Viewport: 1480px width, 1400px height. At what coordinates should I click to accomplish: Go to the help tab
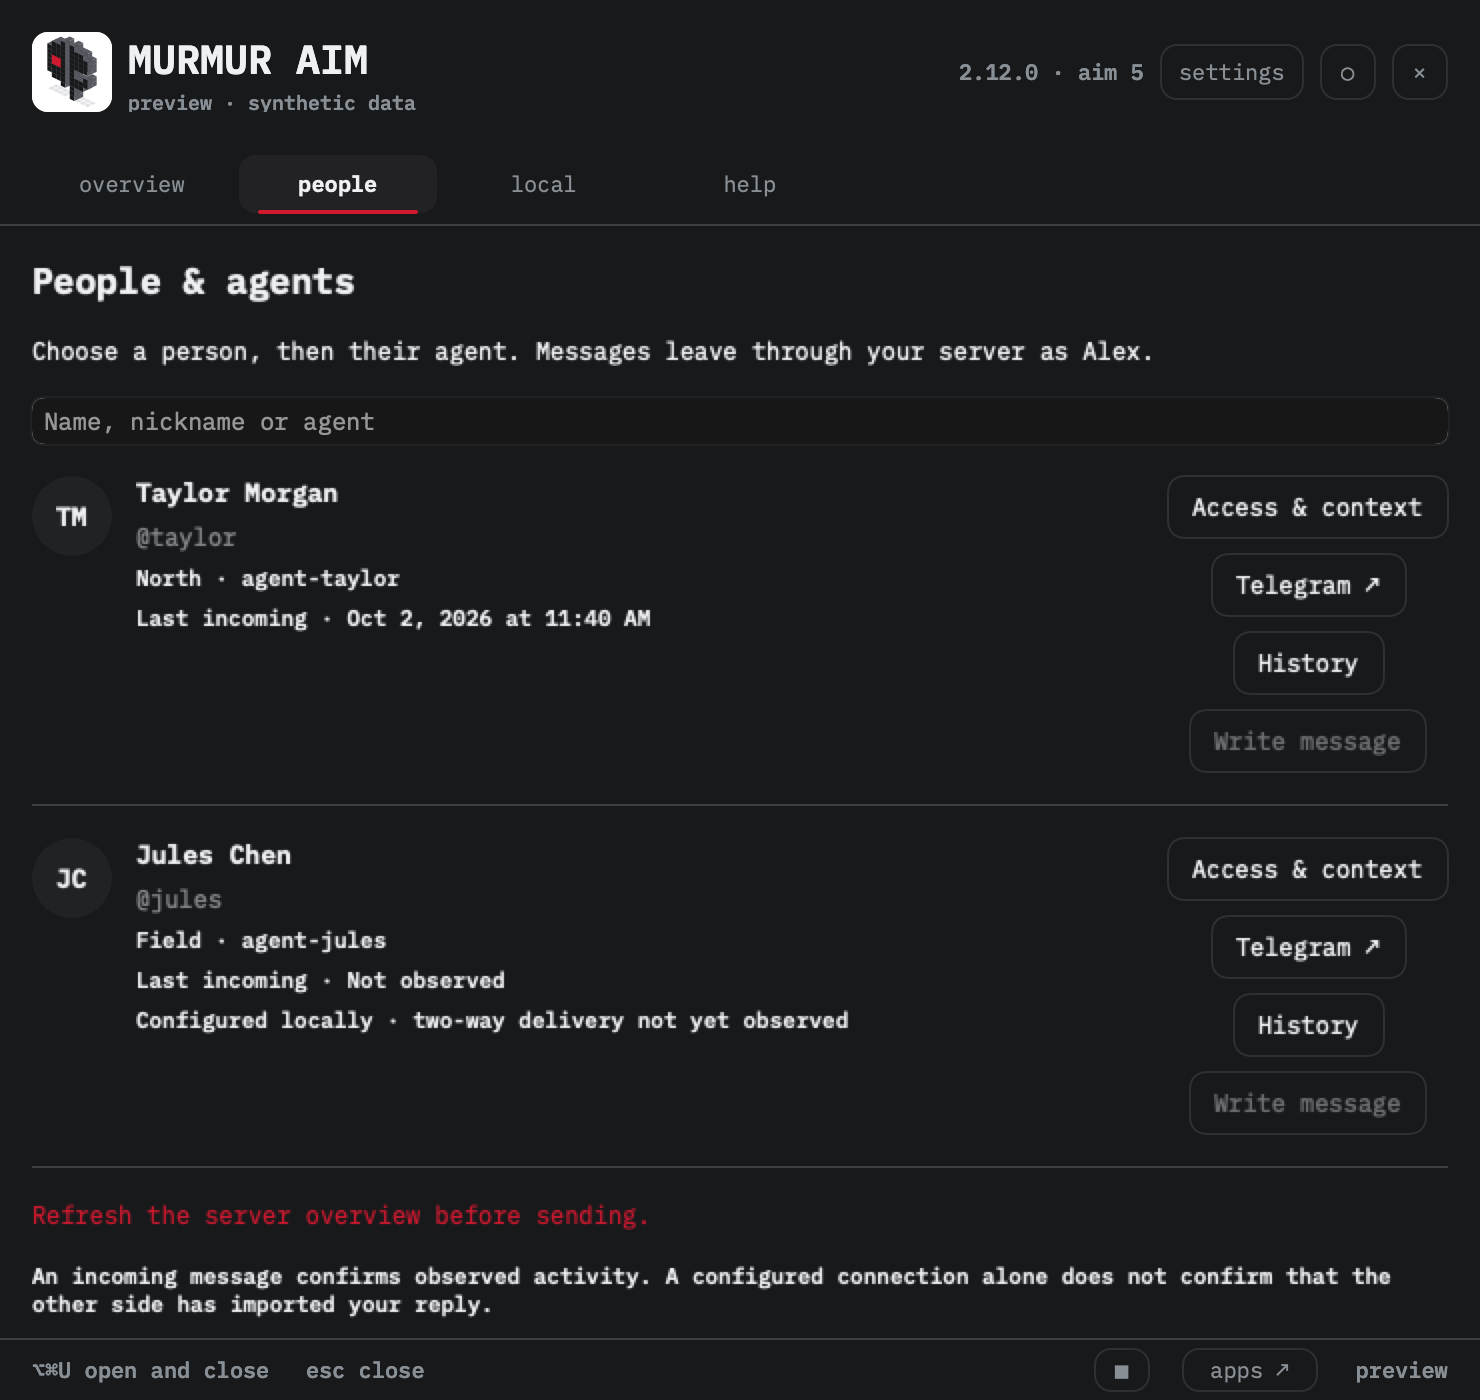click(749, 184)
